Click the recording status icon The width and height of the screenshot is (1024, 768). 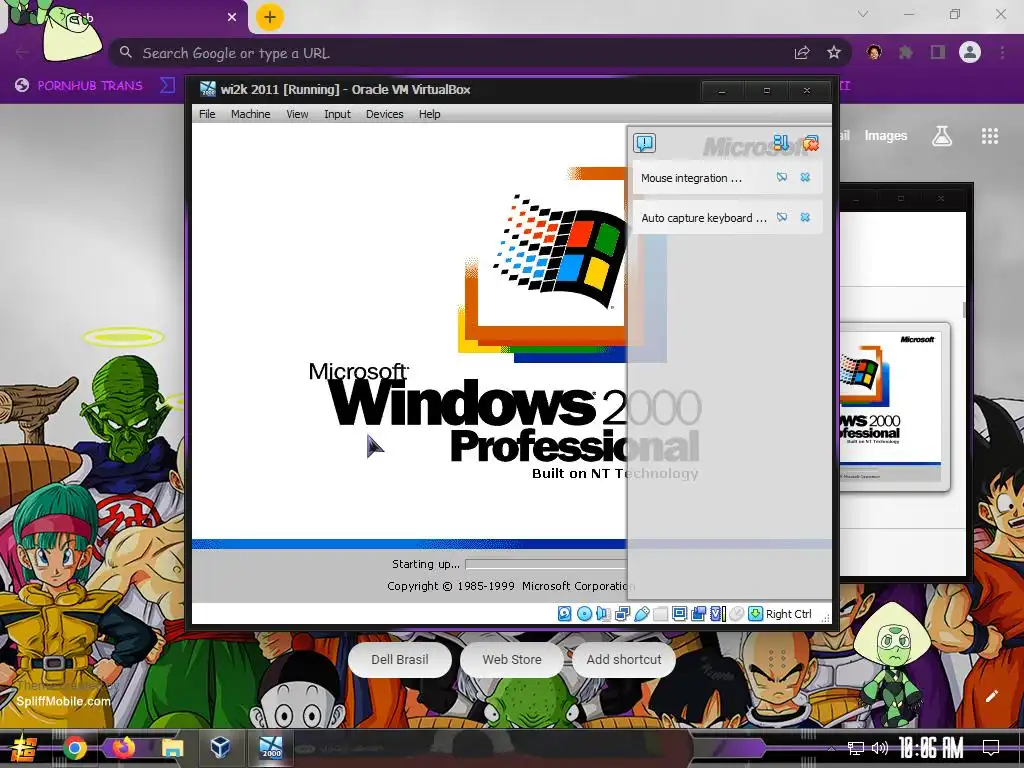[698, 614]
